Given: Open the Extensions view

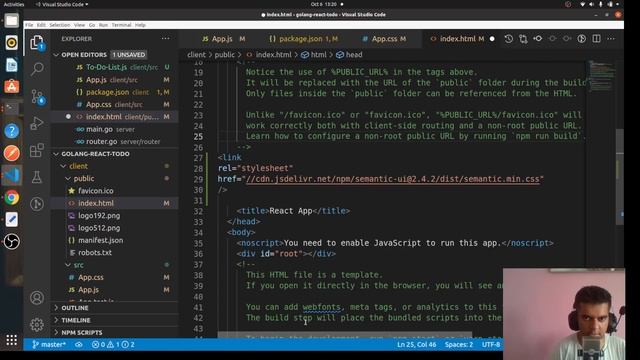Looking at the screenshot, I should [37, 150].
